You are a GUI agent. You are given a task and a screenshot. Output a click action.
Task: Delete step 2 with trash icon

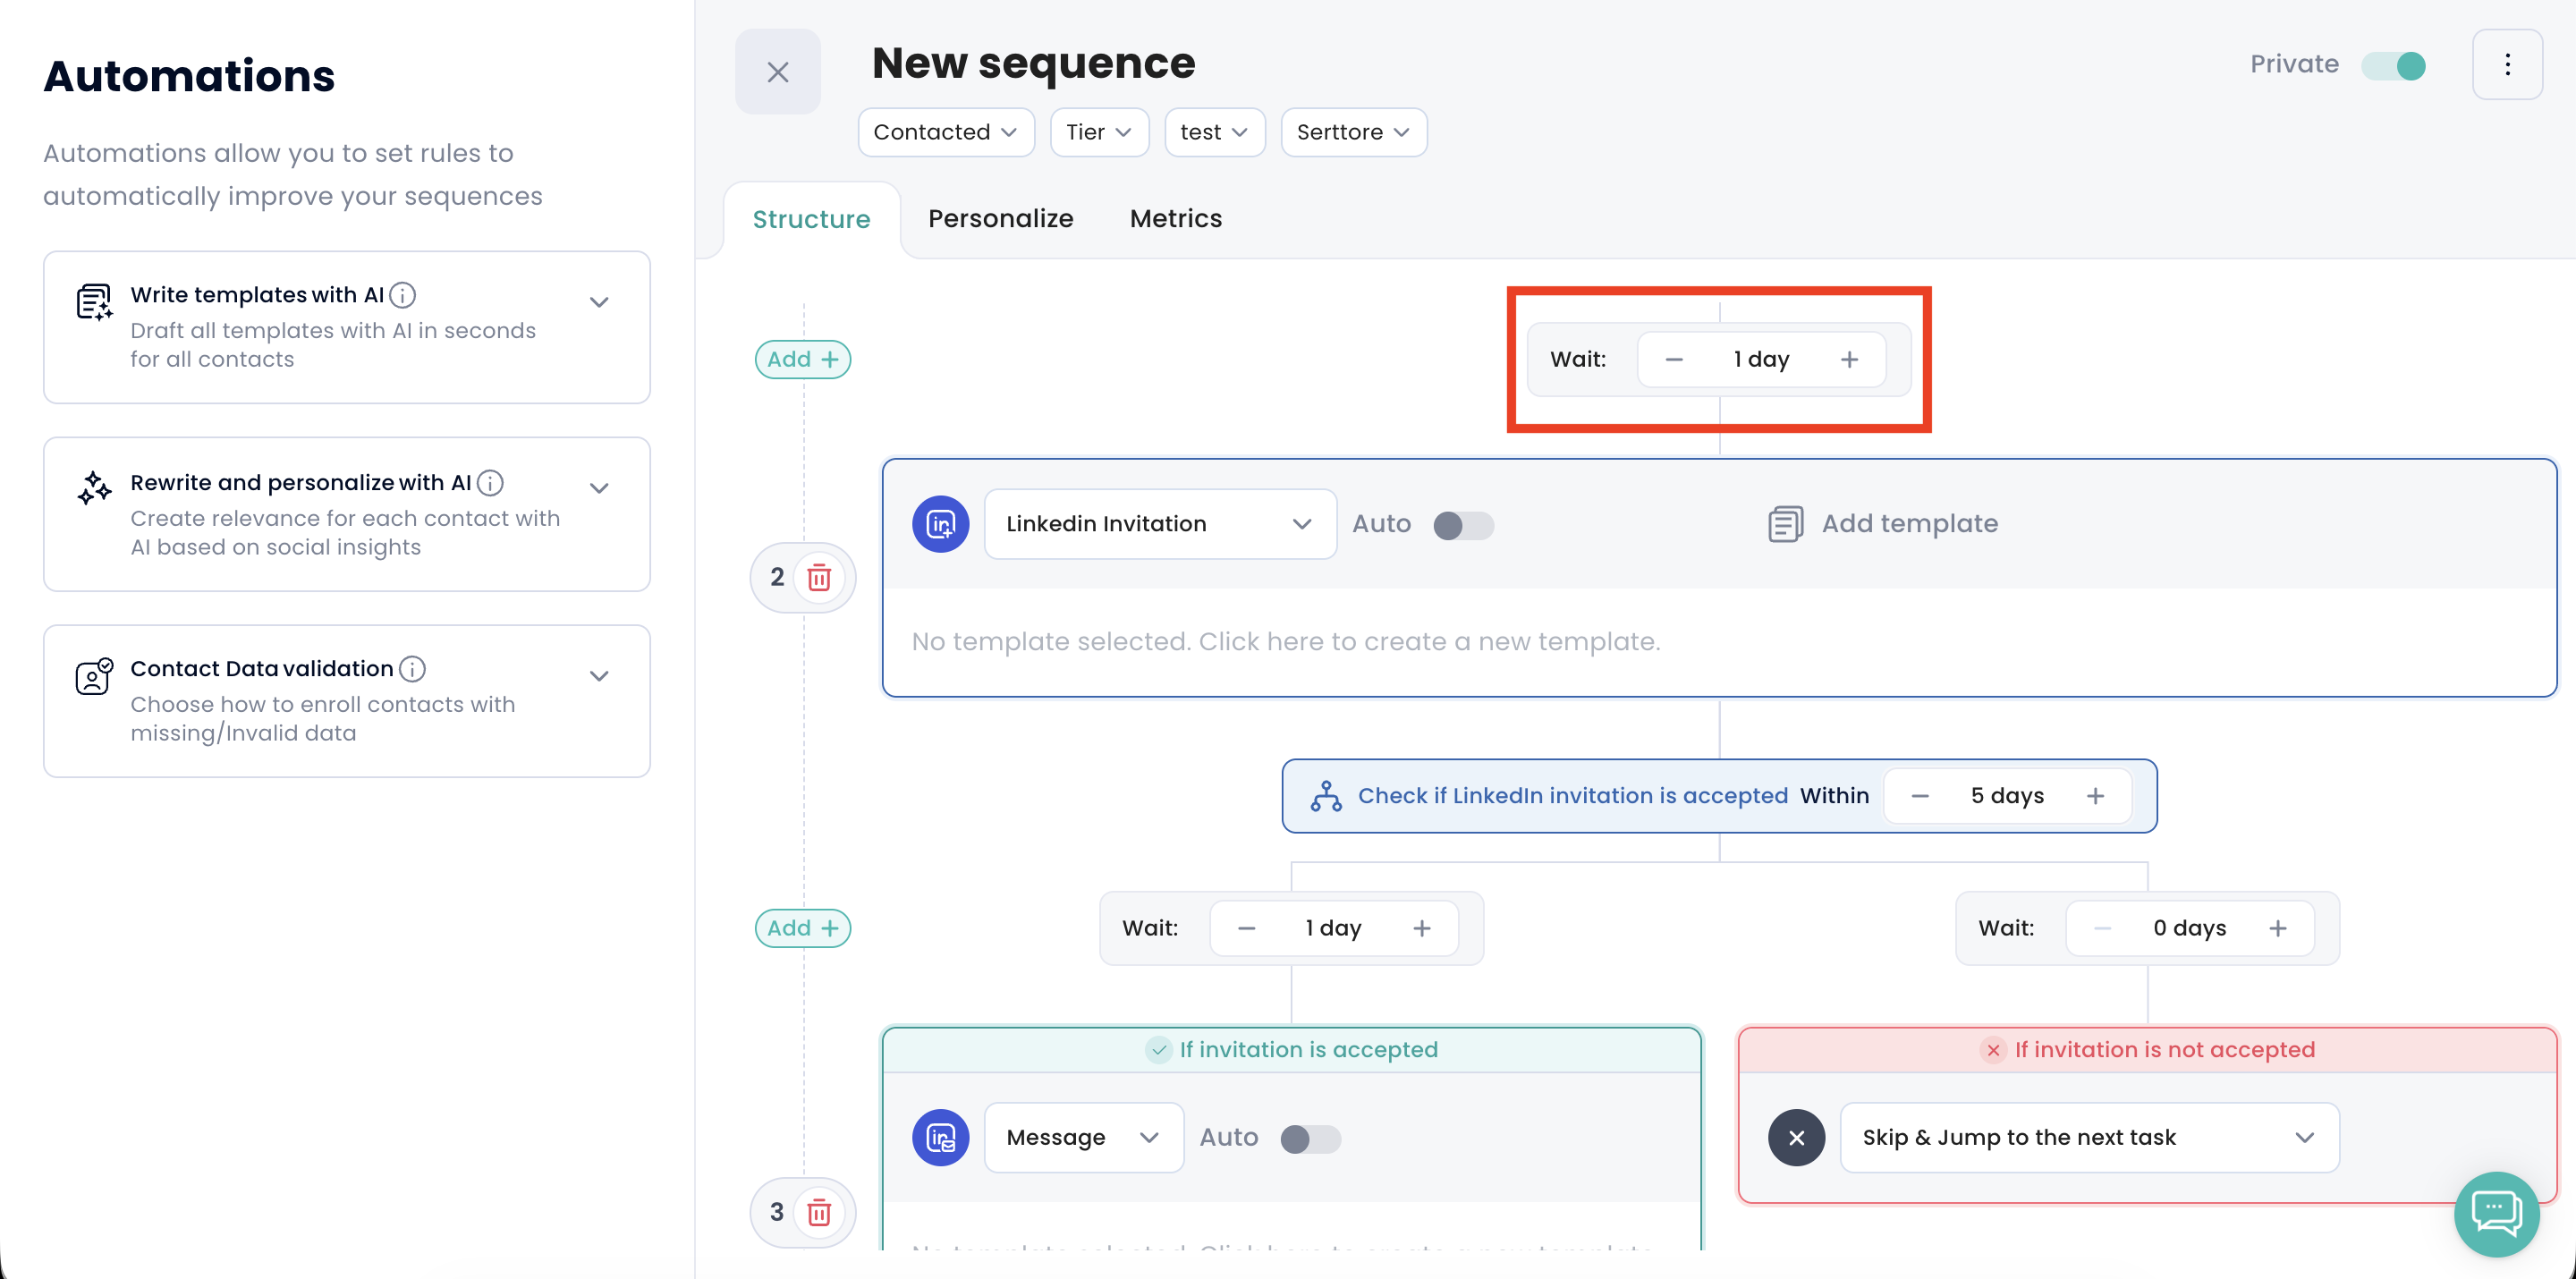coord(819,577)
